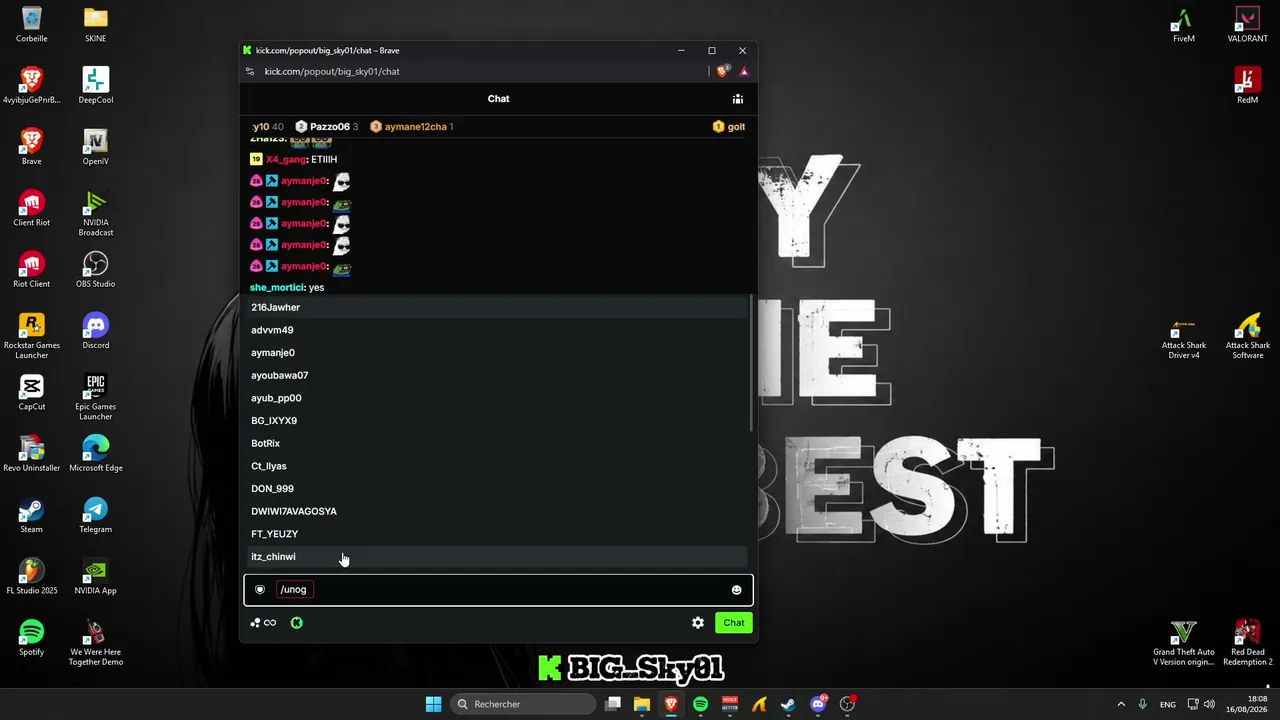Viewport: 1280px width, 720px height.
Task: Select the Grand Theft Auto V desktop icon
Action: (x=1184, y=643)
